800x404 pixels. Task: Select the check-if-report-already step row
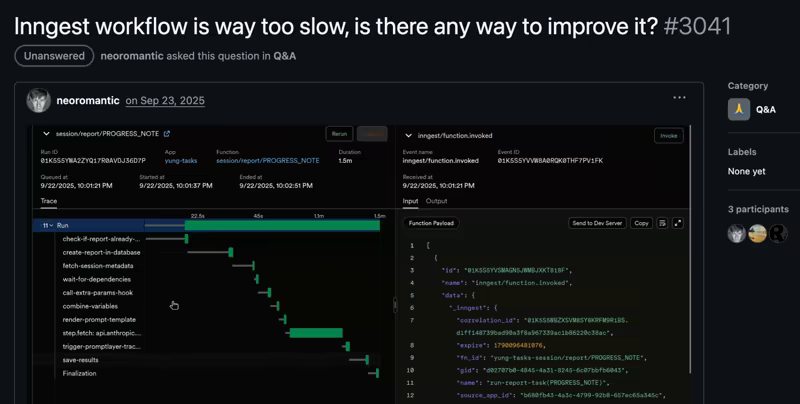tap(207, 239)
